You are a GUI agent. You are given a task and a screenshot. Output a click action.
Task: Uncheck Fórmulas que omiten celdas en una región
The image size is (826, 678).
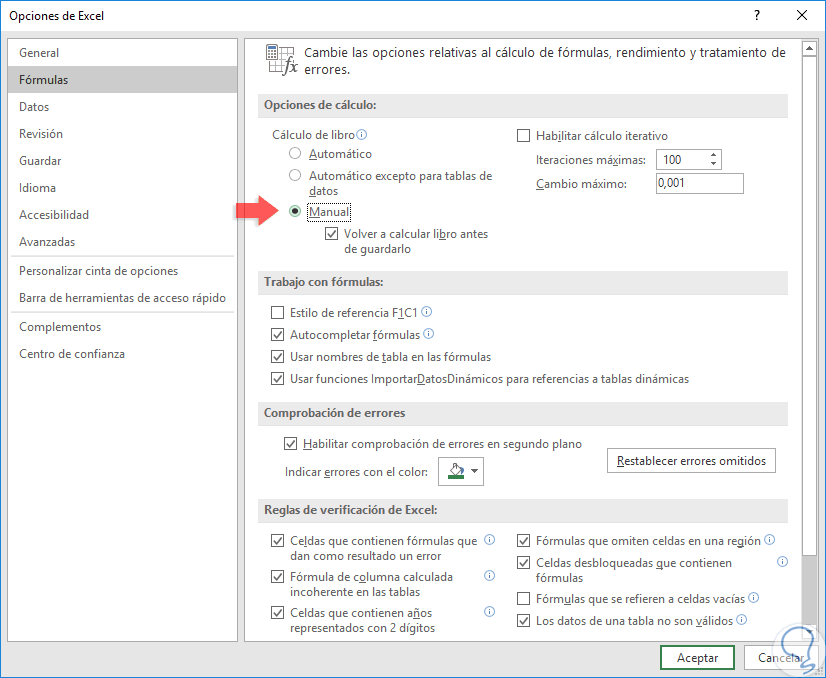(523, 541)
